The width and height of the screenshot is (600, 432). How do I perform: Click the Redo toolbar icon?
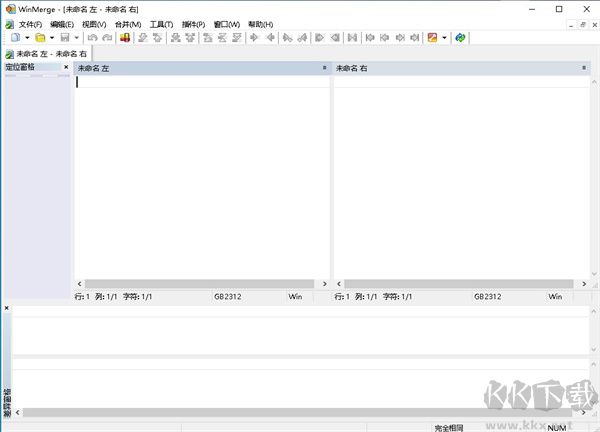point(106,38)
